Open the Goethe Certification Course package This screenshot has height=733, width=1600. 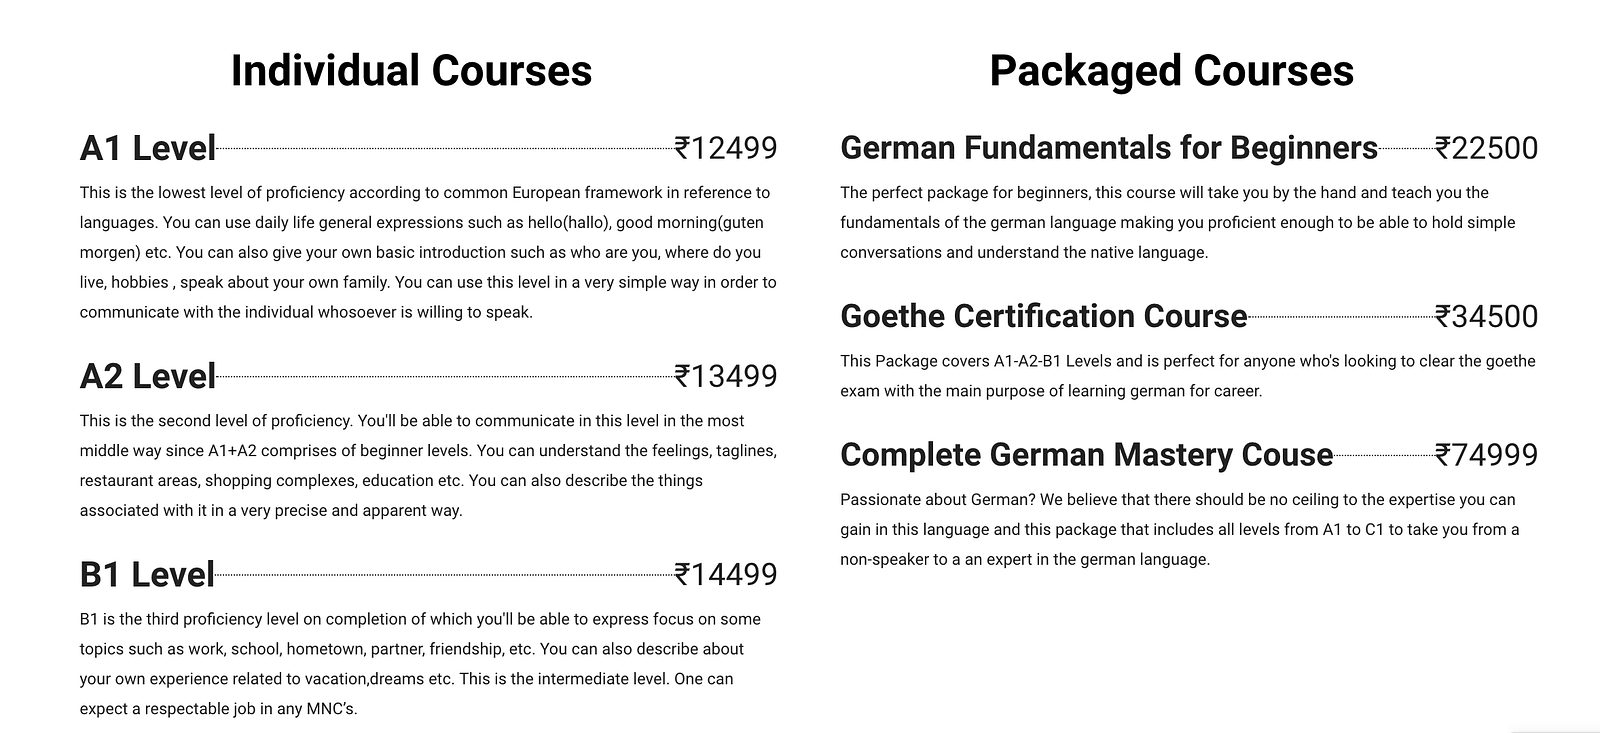[x=1044, y=316]
